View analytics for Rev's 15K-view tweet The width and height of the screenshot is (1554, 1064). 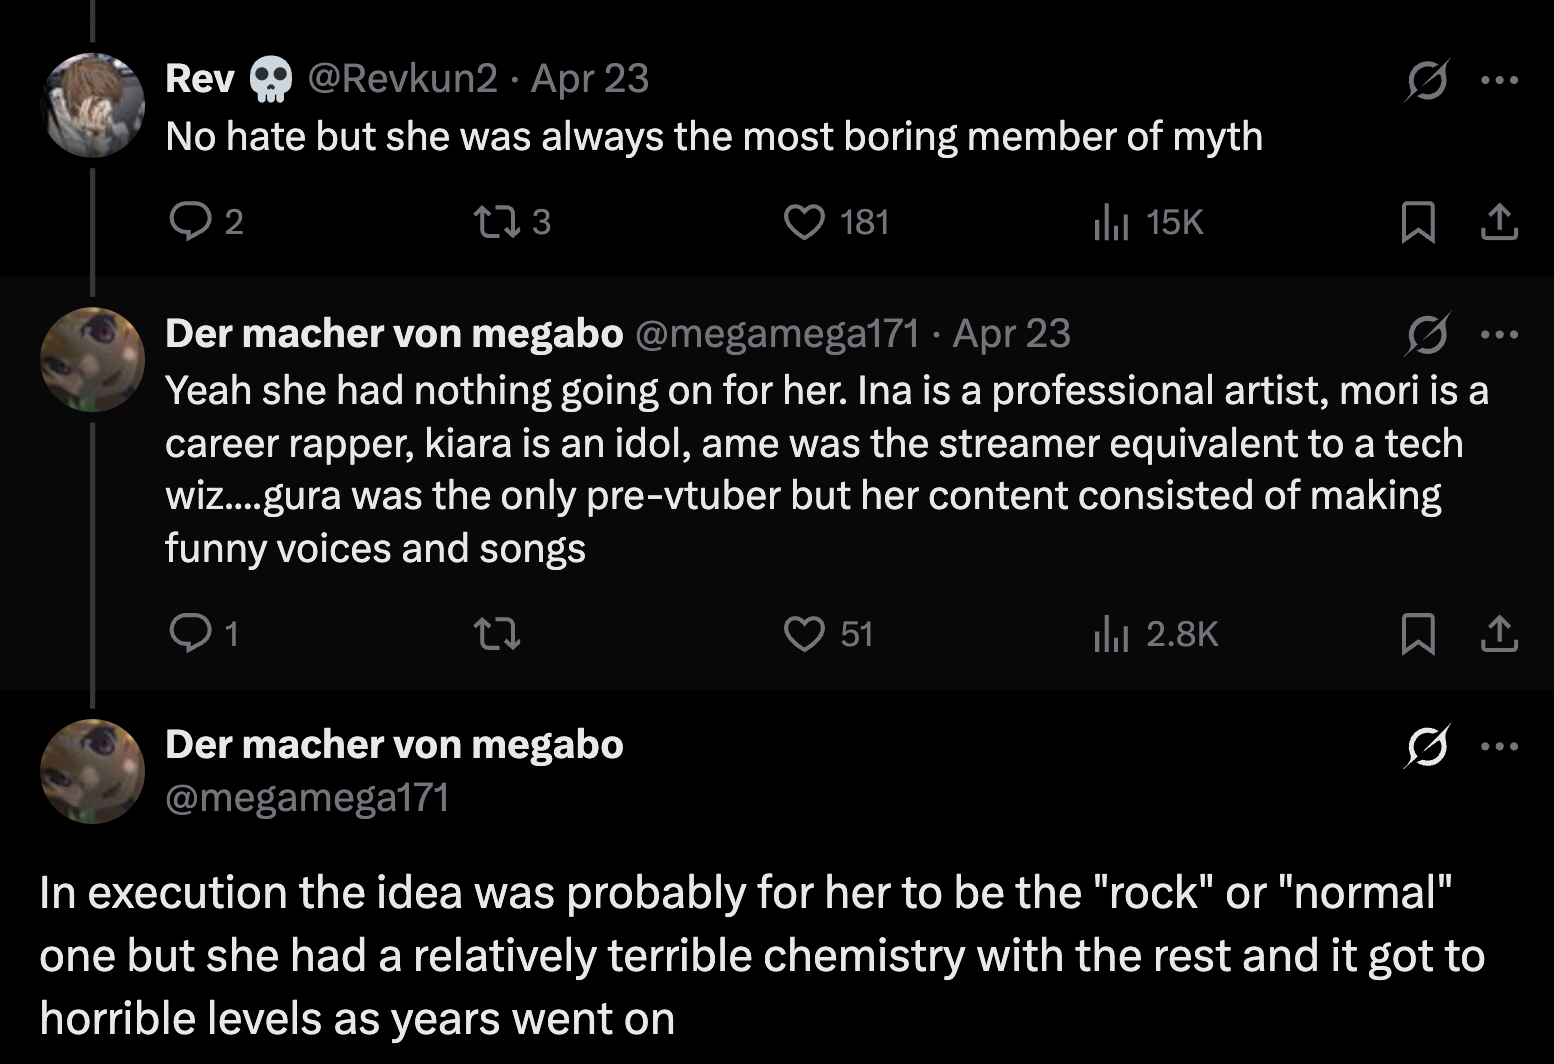point(1110,222)
